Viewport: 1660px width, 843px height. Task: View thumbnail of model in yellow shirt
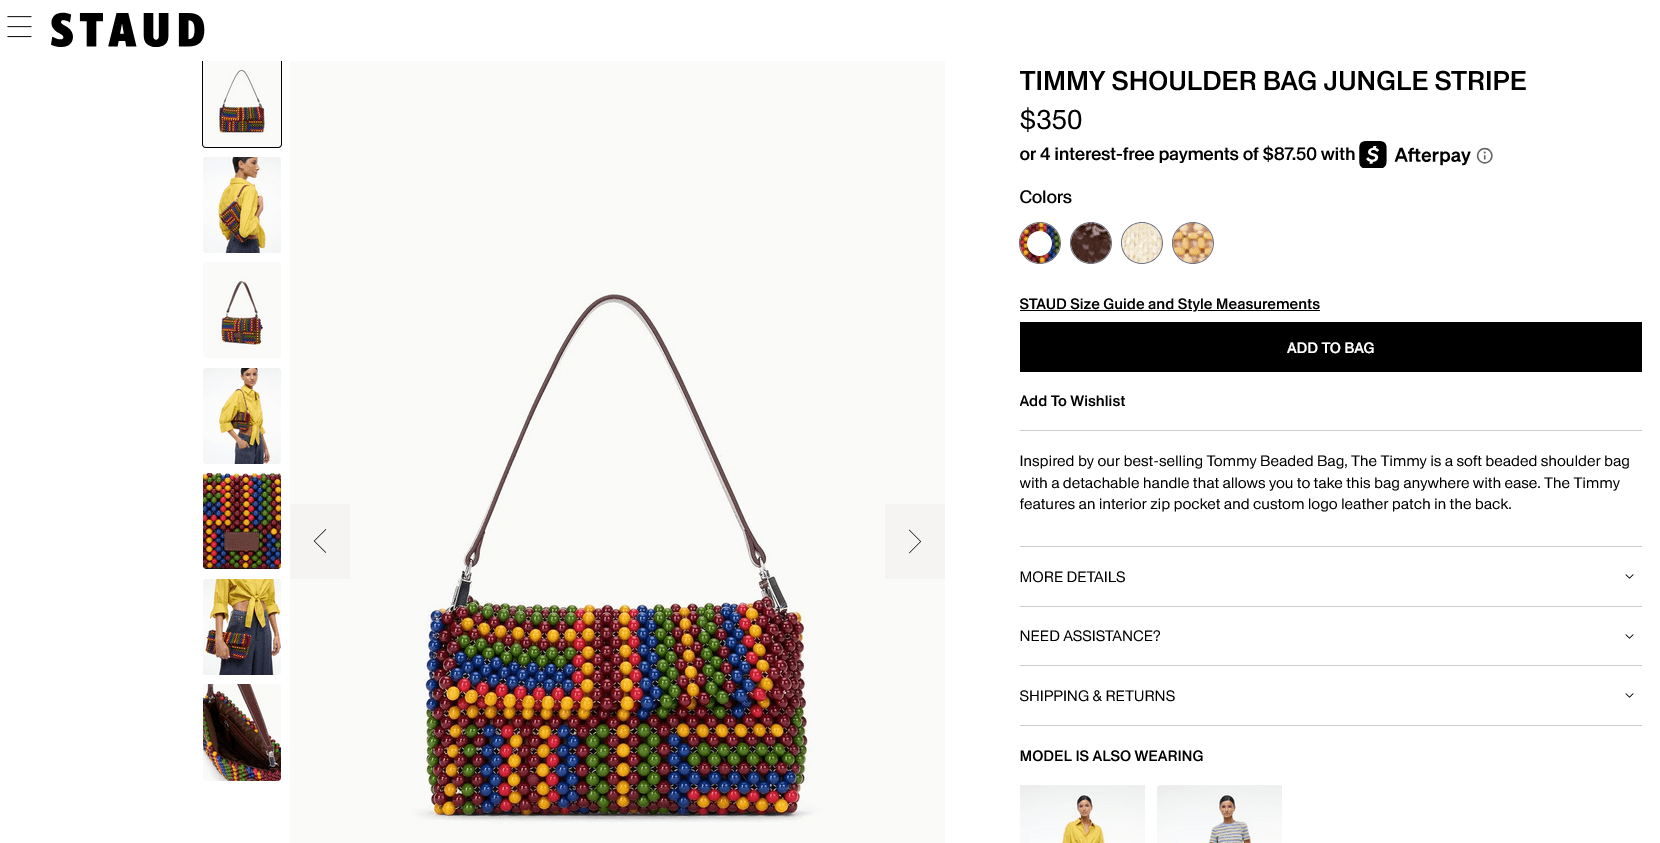pos(242,205)
